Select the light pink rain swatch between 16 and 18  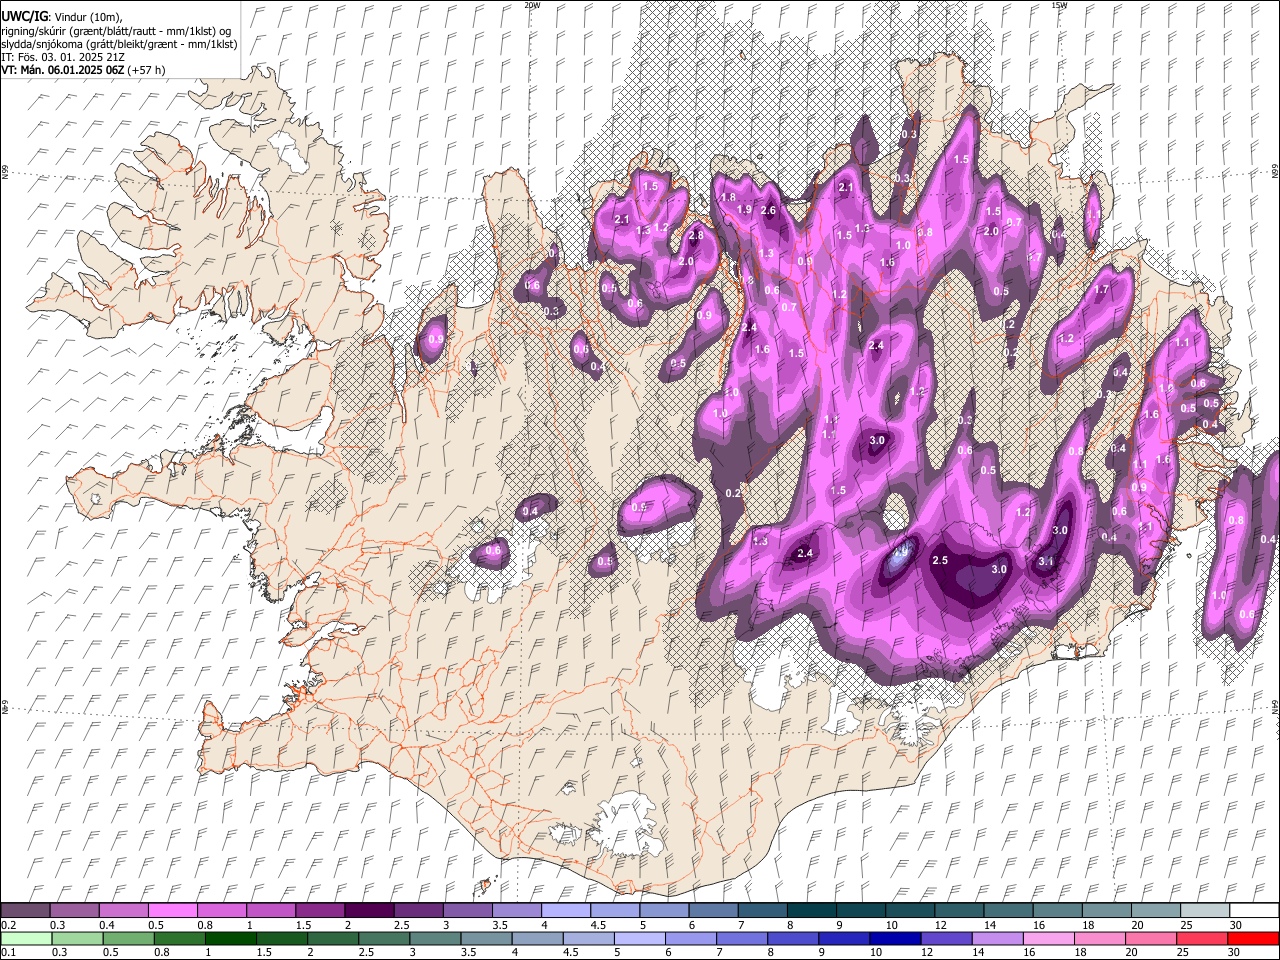(x=1048, y=938)
